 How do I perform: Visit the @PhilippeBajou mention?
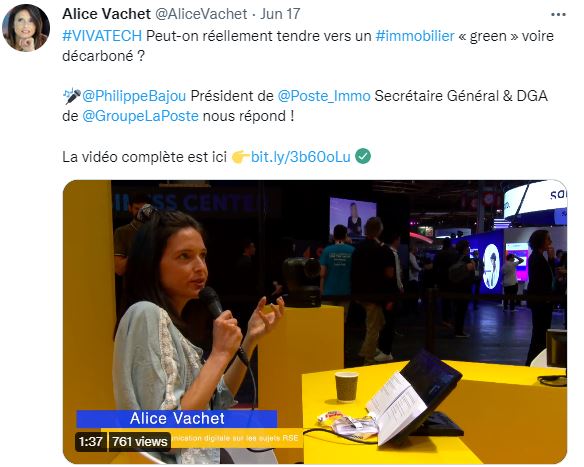[134, 96]
